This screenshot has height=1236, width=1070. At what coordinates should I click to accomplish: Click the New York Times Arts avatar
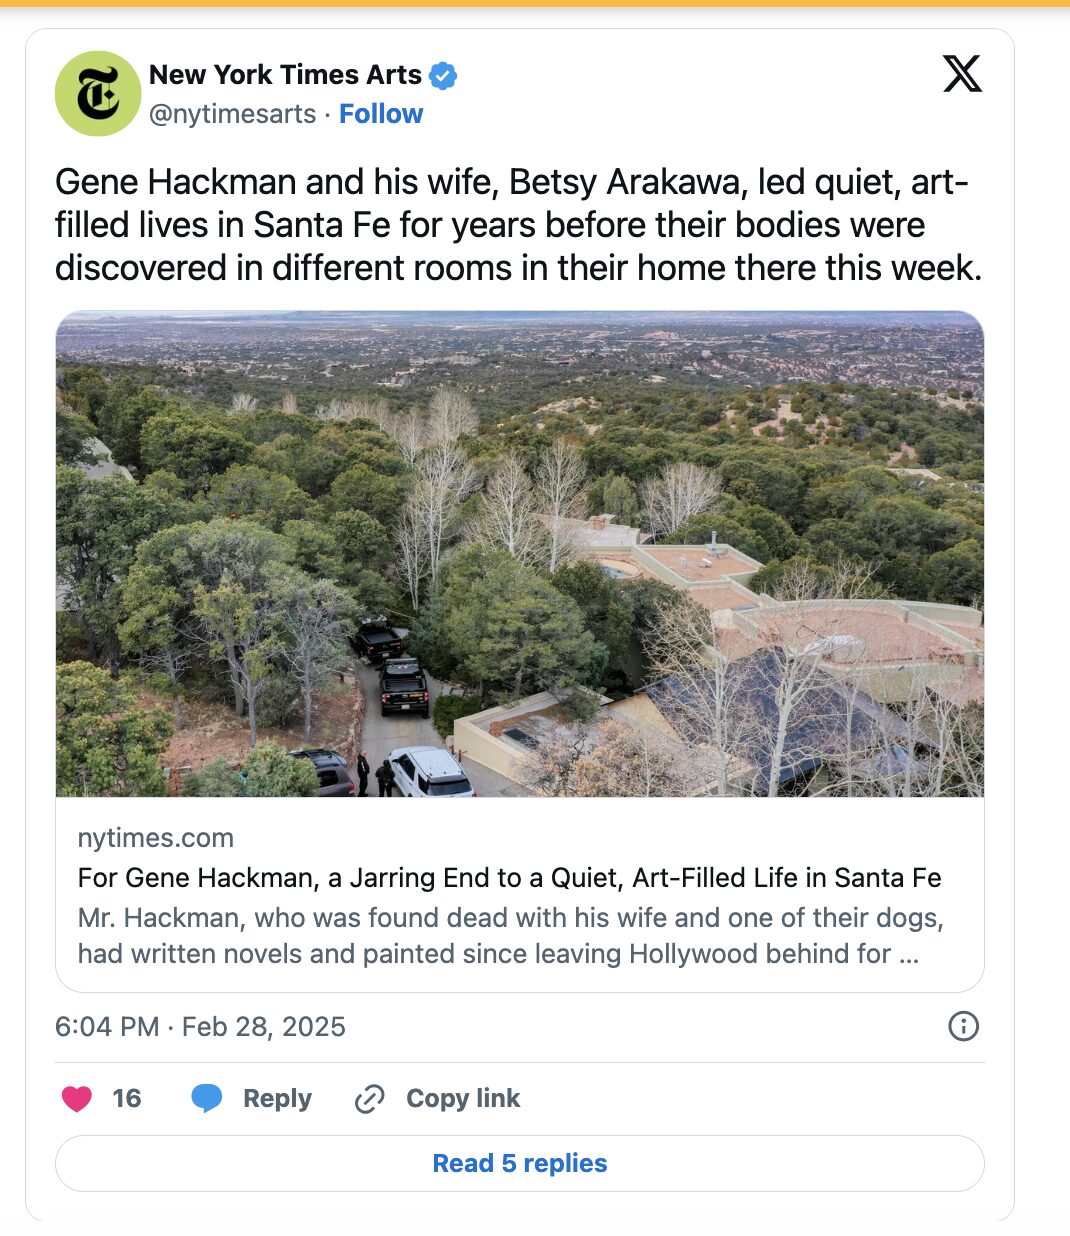97,94
